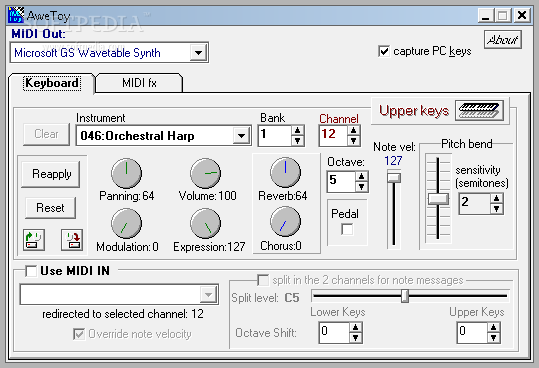Click the AweToy title bar app icon
The width and height of the screenshot is (539, 368).
(16, 15)
